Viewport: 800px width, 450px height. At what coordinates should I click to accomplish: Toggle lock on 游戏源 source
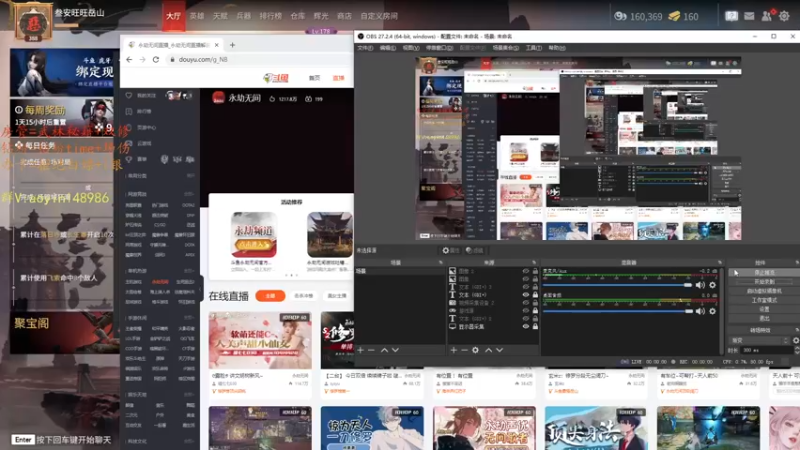[x=535, y=311]
